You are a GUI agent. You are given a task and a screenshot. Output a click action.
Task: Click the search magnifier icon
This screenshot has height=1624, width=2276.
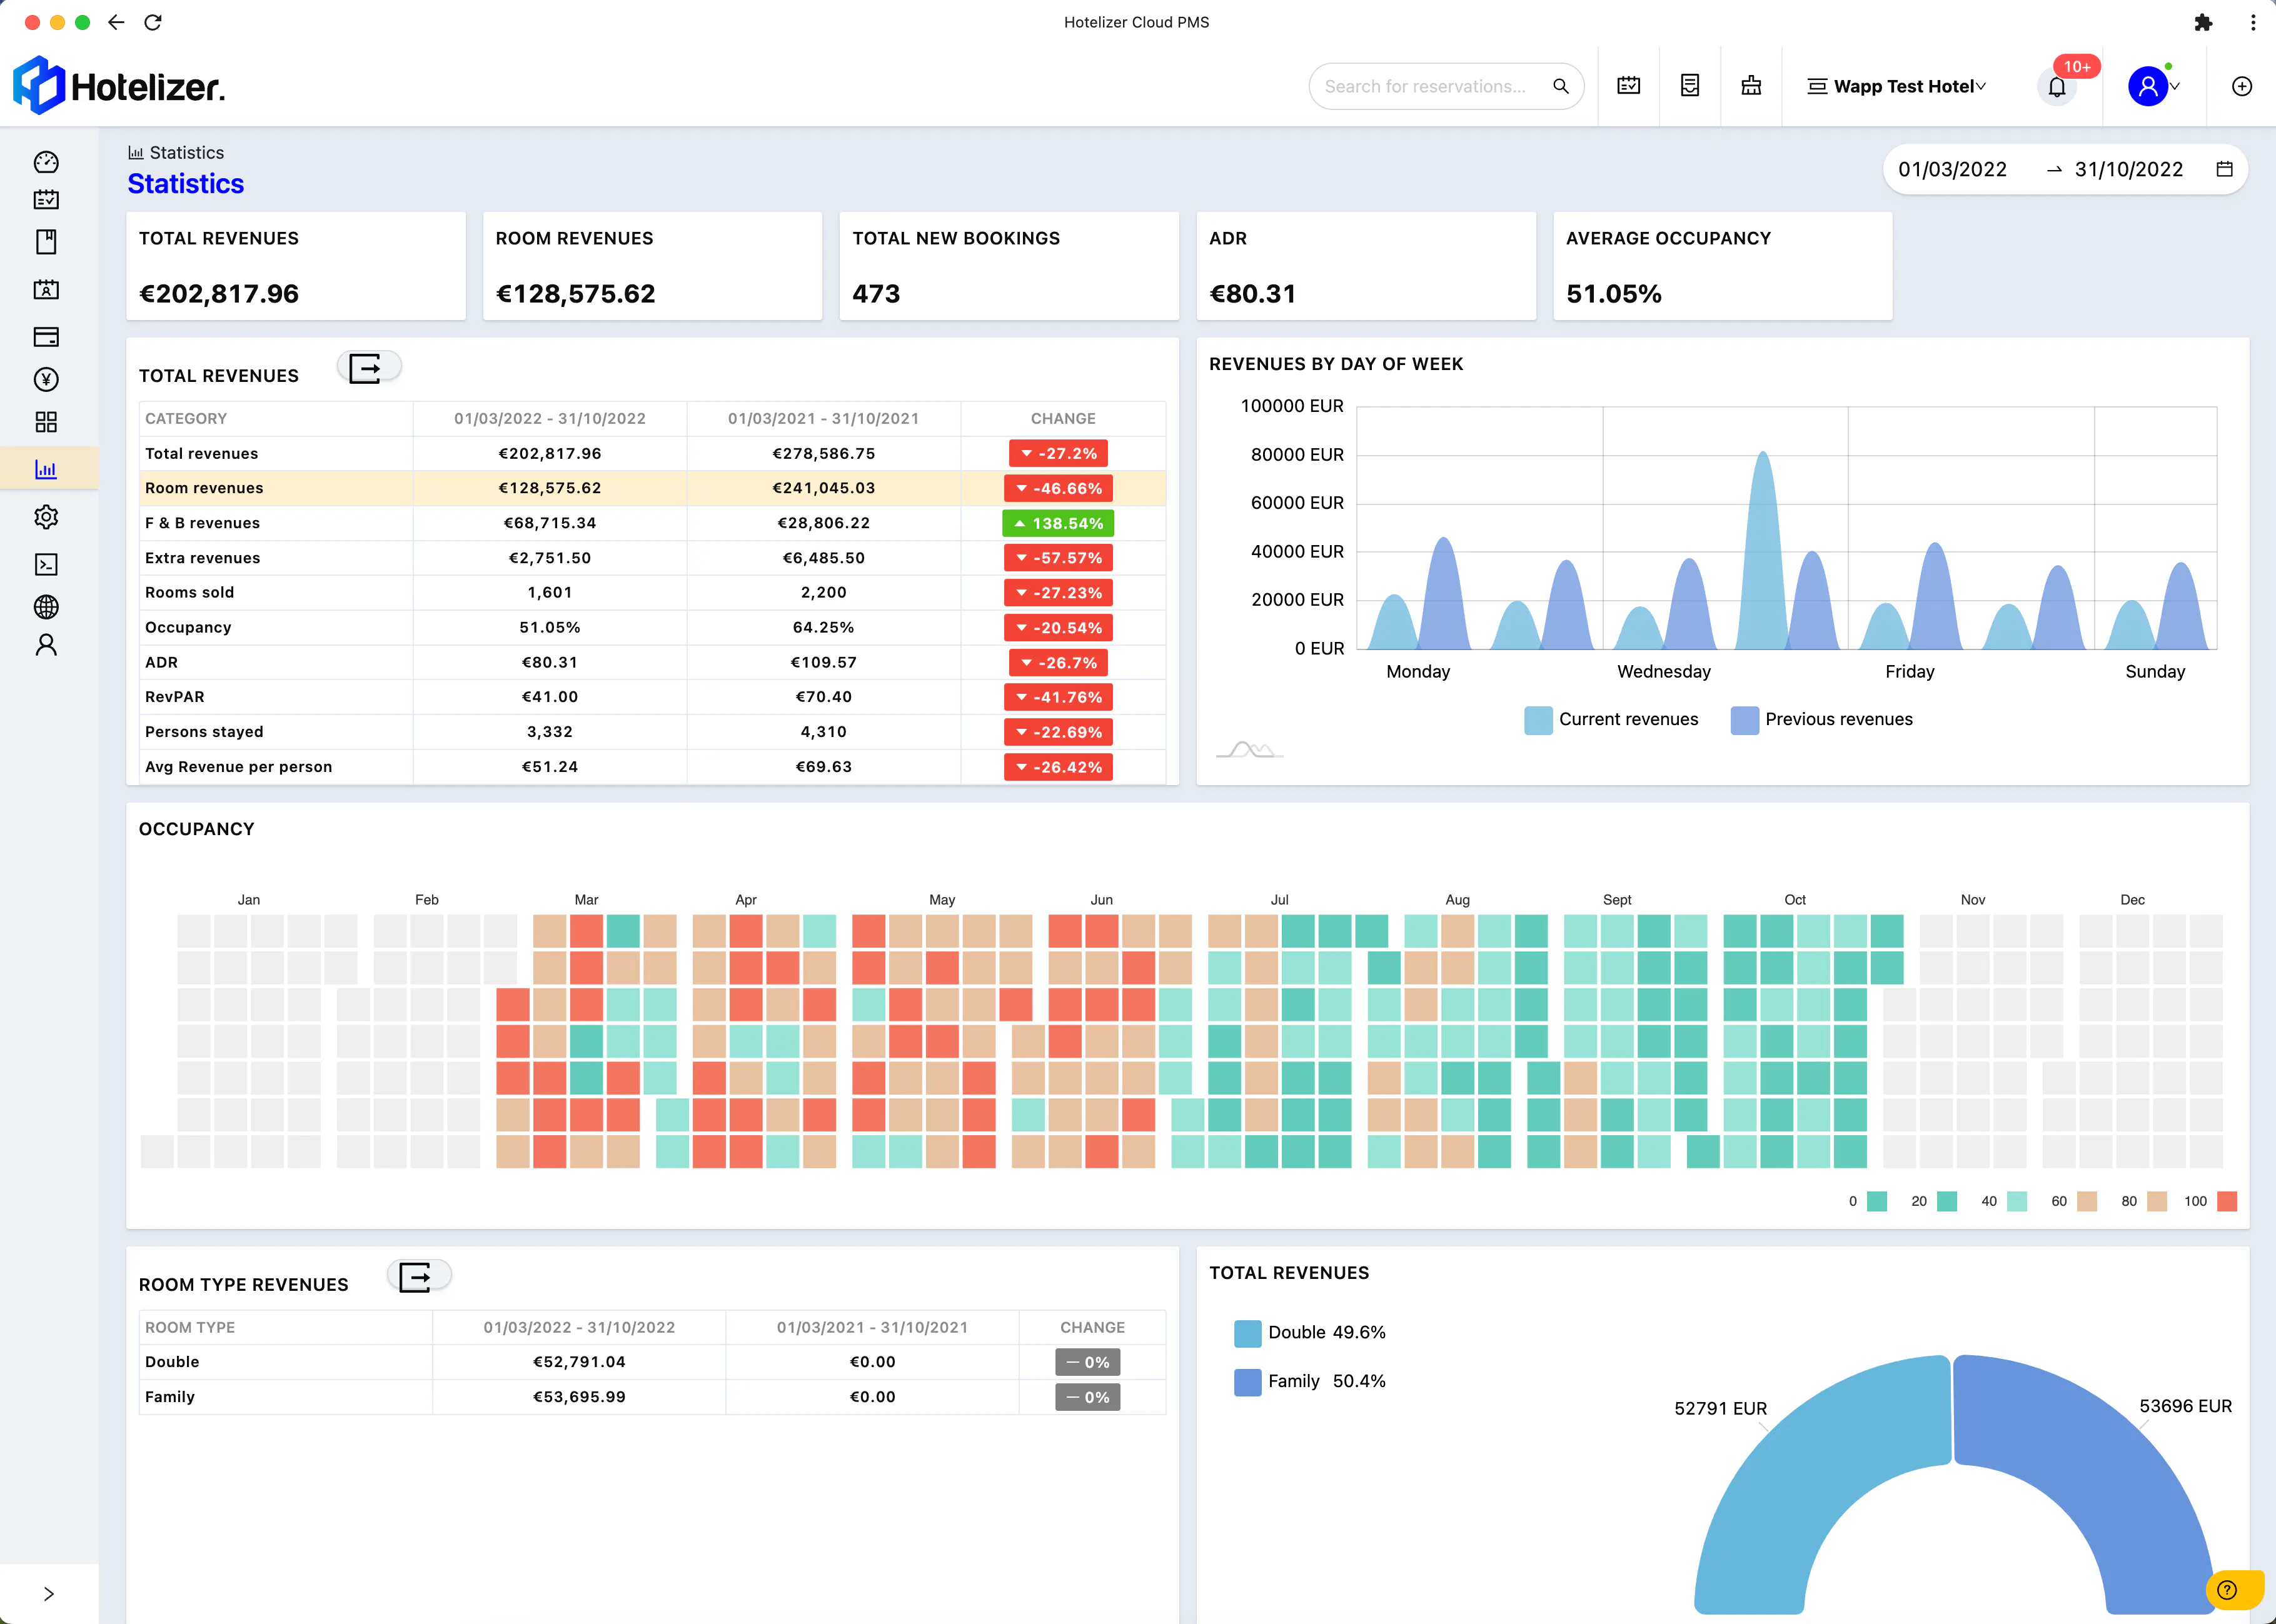click(x=1560, y=86)
